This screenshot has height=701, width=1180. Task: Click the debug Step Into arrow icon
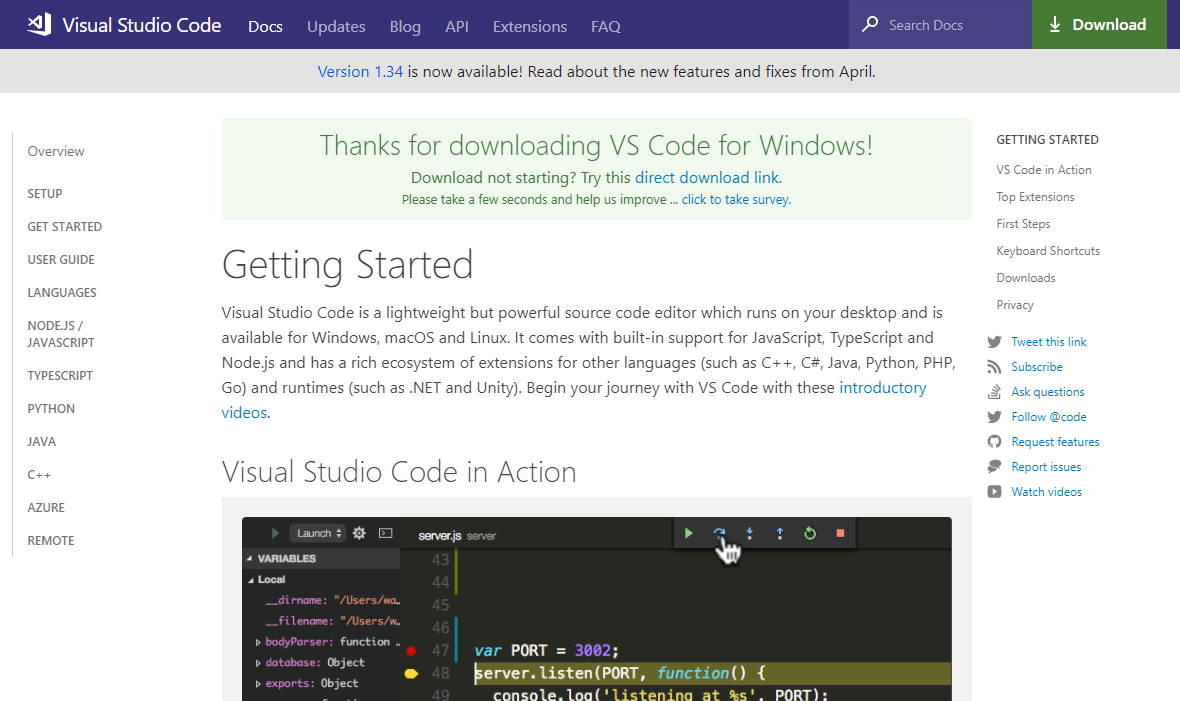pos(750,533)
